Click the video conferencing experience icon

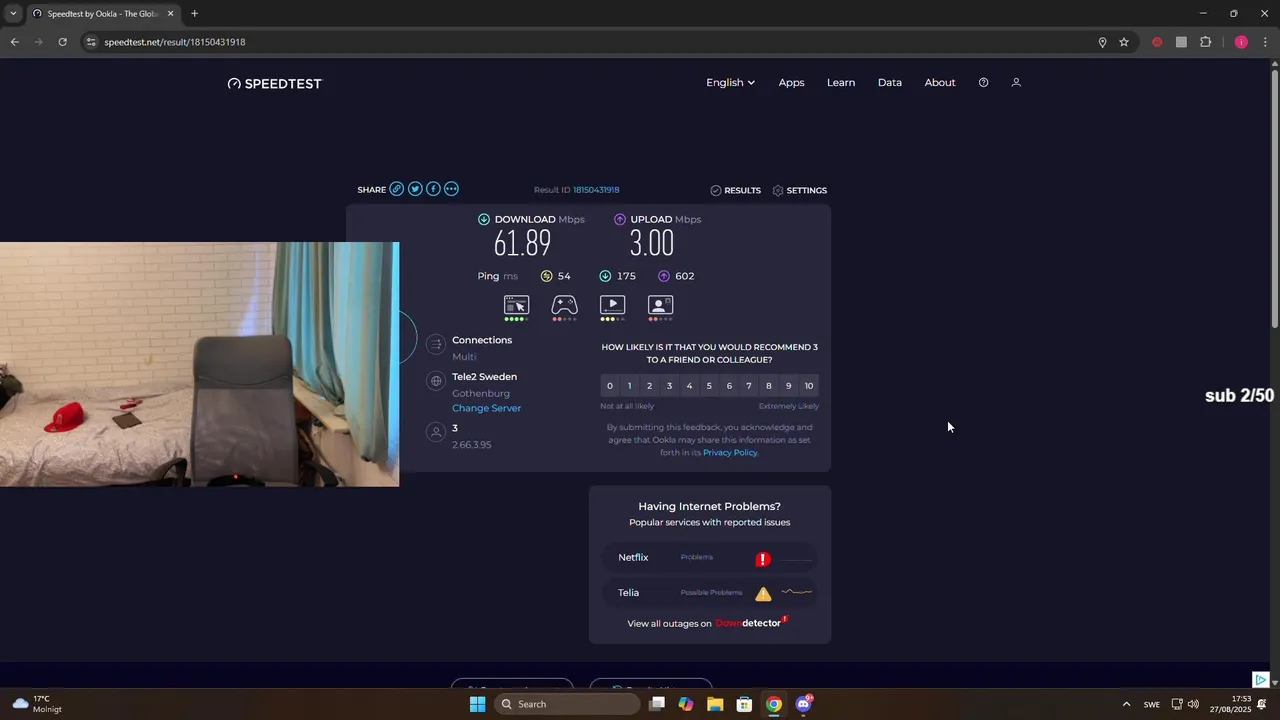point(660,305)
